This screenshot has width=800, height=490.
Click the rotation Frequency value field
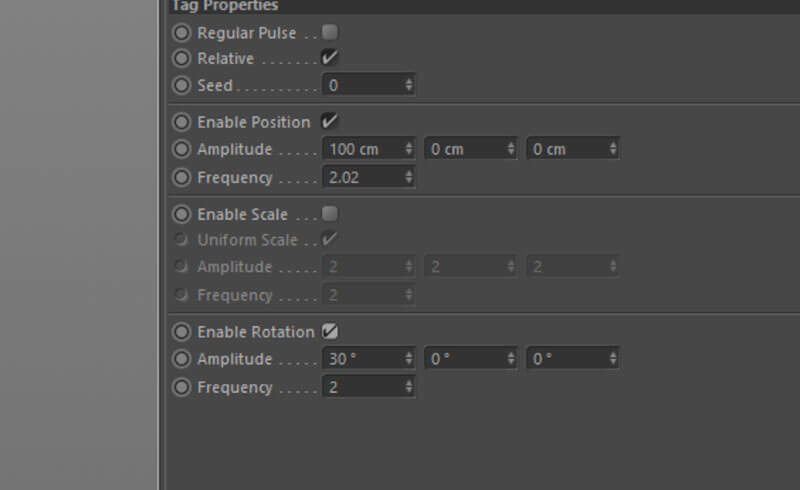[x=362, y=387]
